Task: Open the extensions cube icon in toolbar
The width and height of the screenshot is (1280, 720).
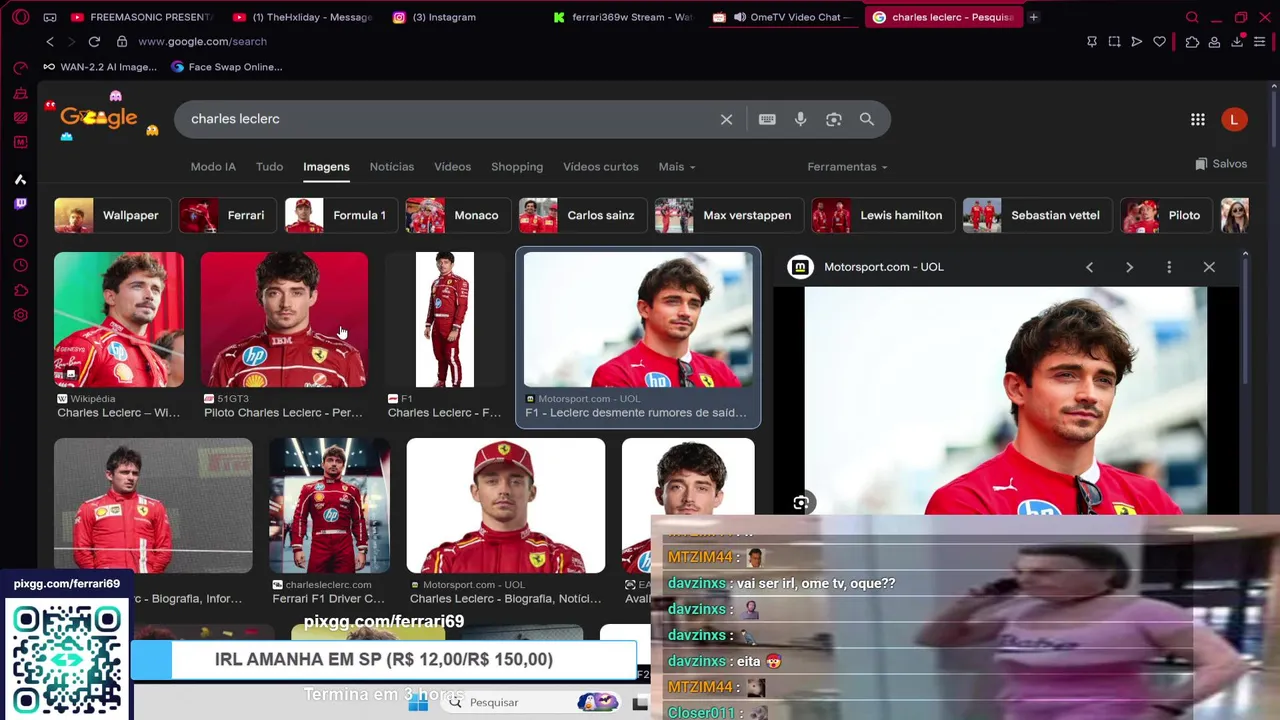Action: [x=1192, y=41]
